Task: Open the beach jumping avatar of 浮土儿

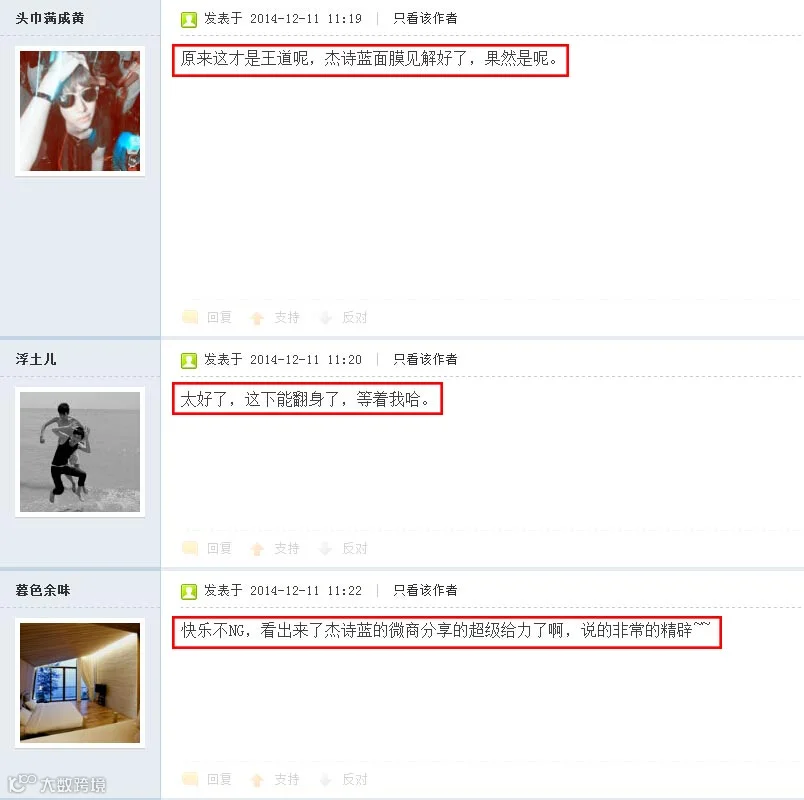Action: (80, 452)
